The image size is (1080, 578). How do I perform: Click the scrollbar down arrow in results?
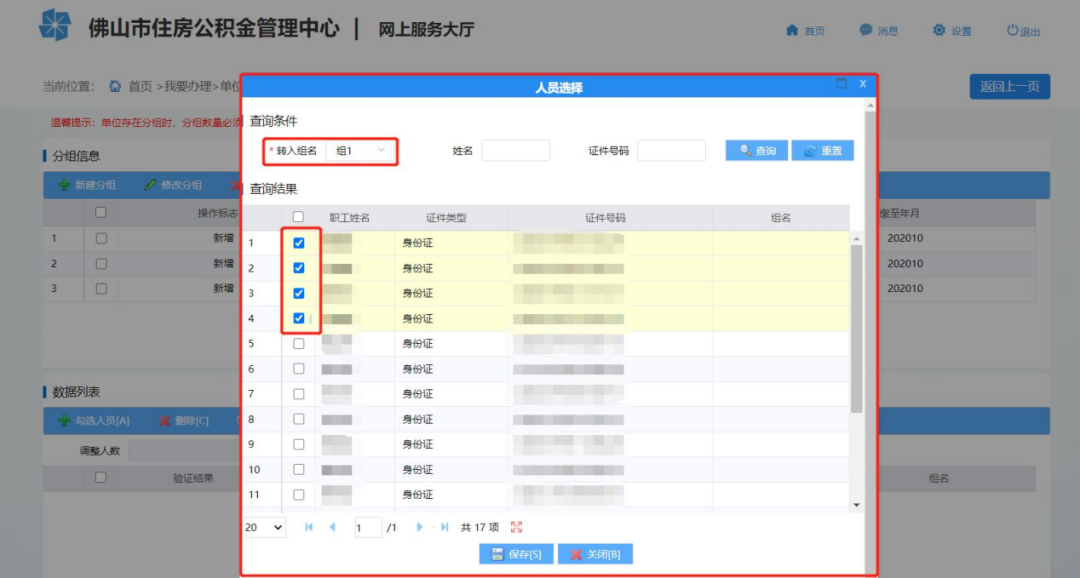tap(856, 505)
